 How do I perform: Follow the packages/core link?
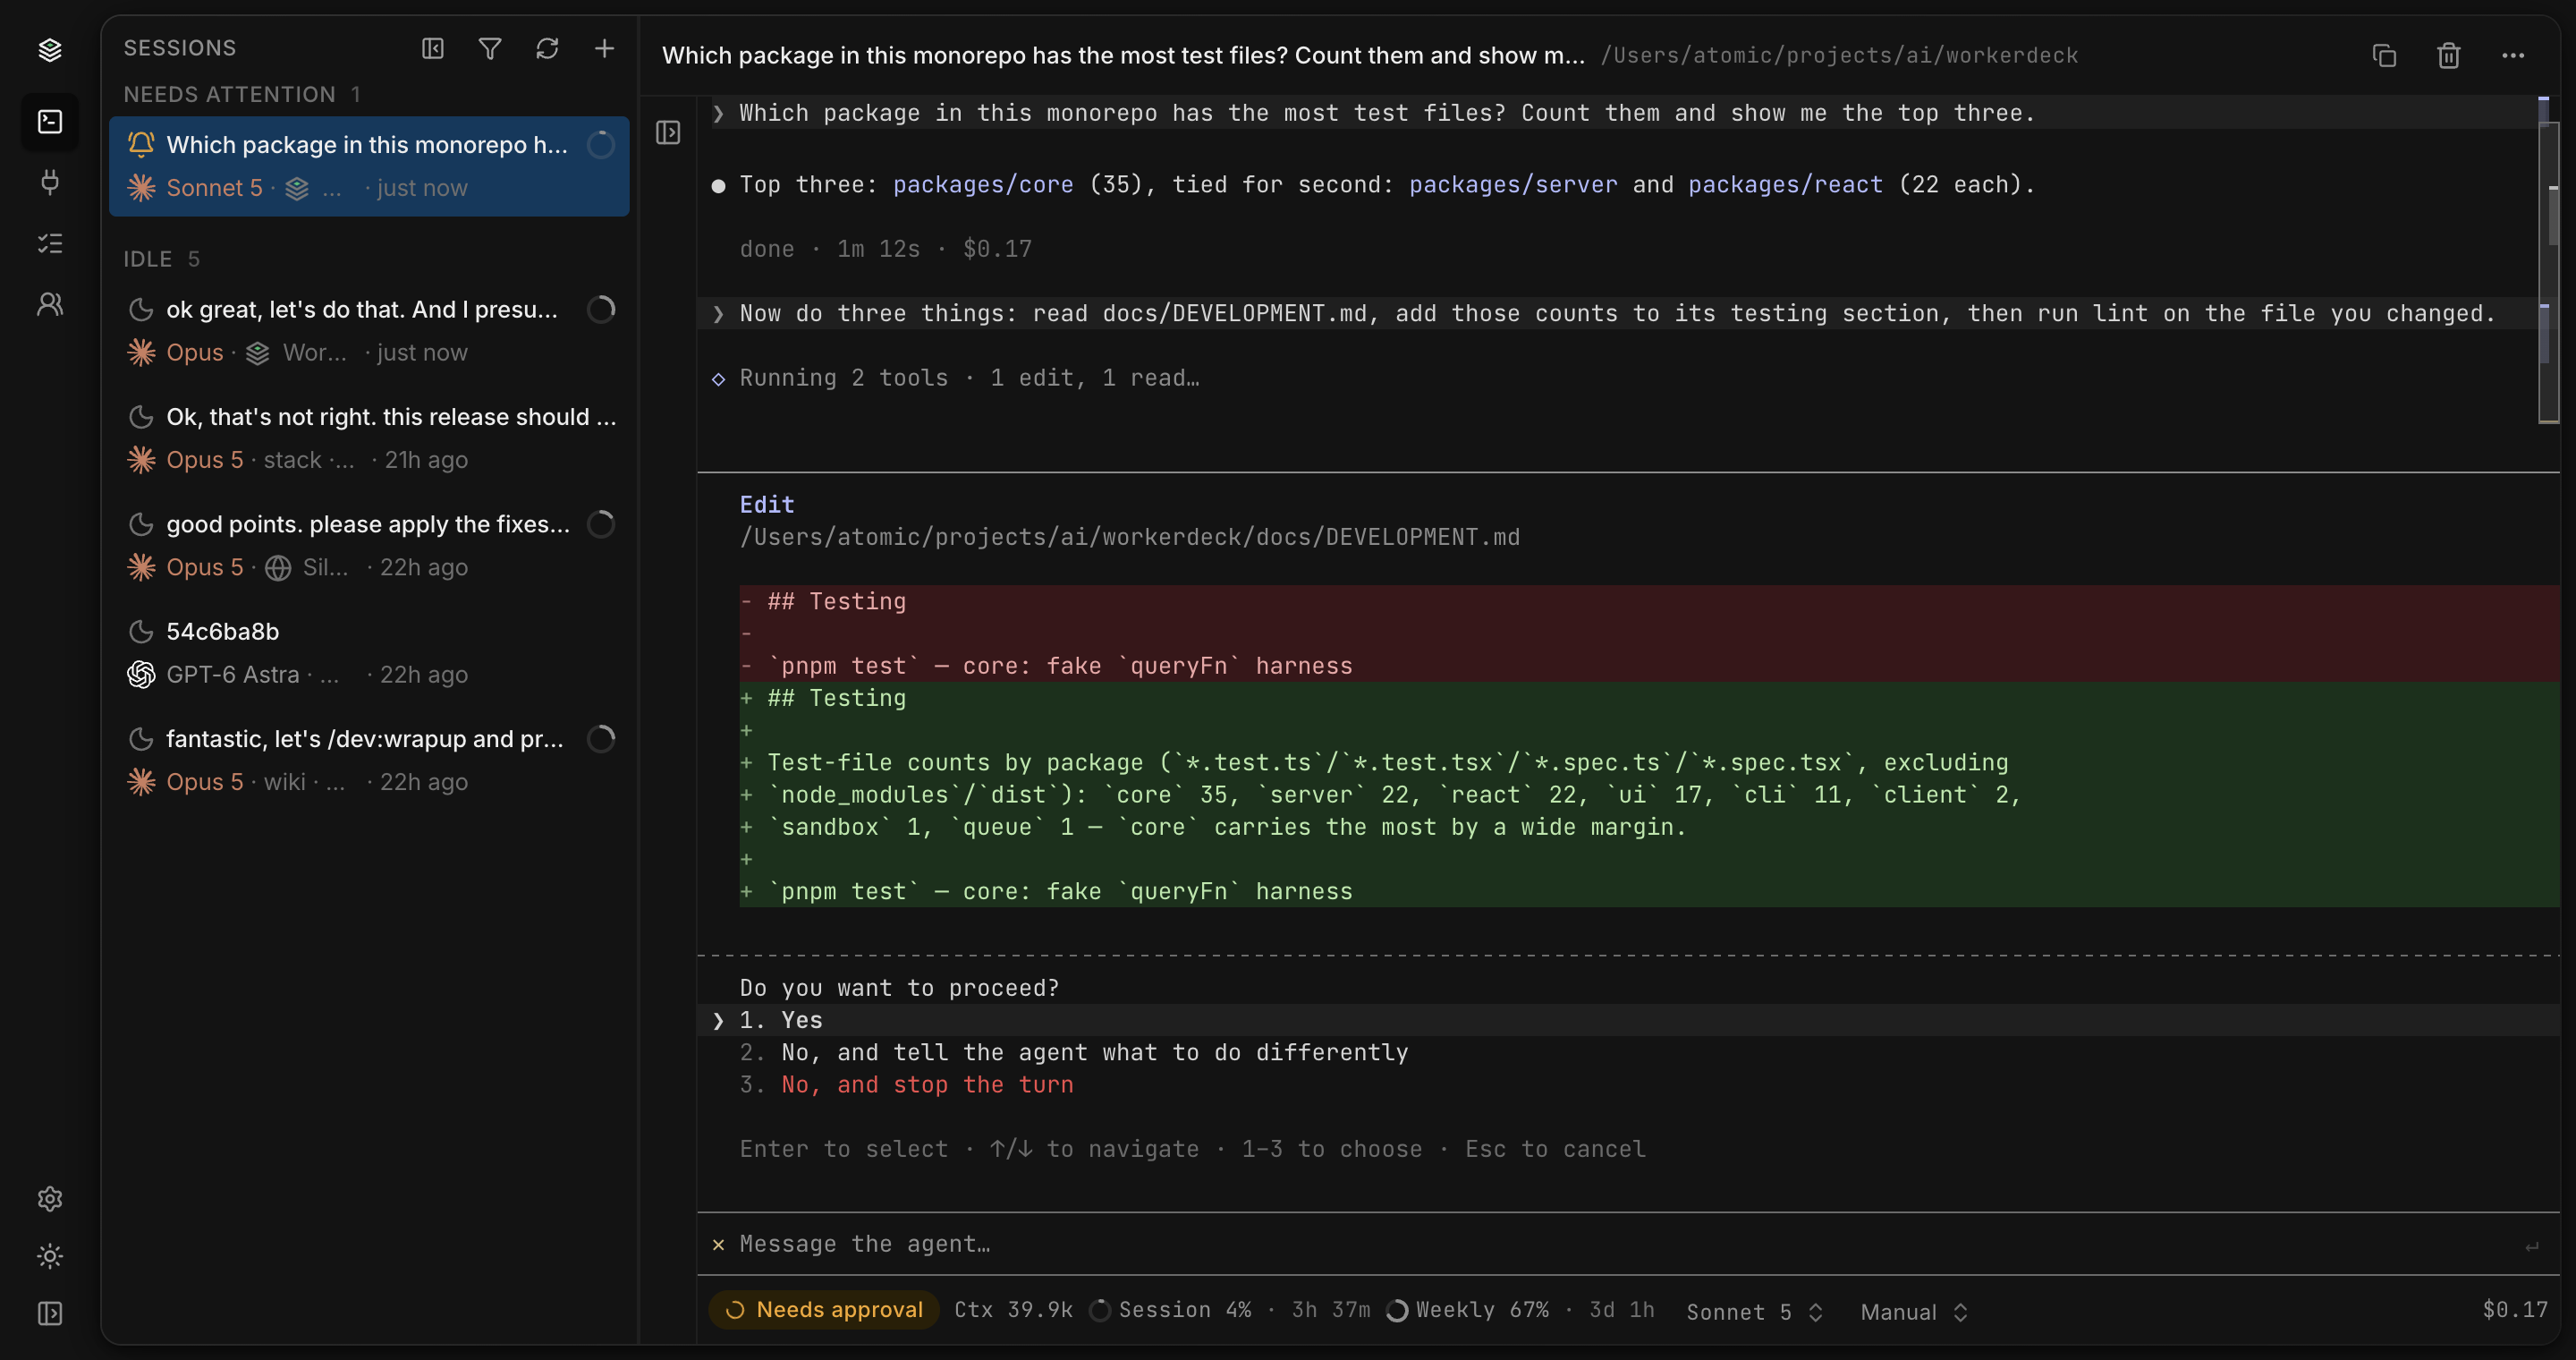[983, 185]
